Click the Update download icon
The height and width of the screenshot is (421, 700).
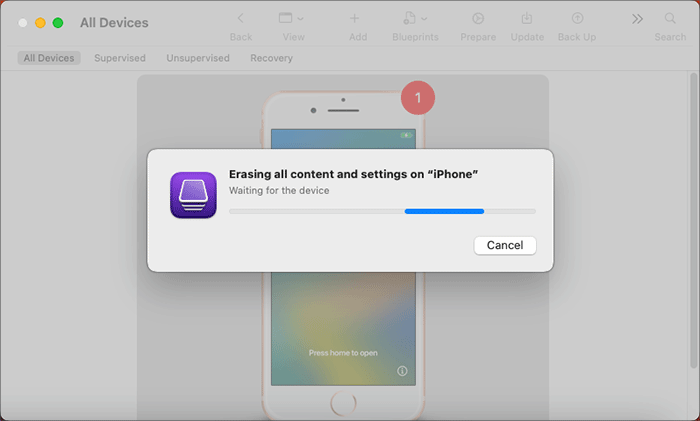tap(527, 18)
